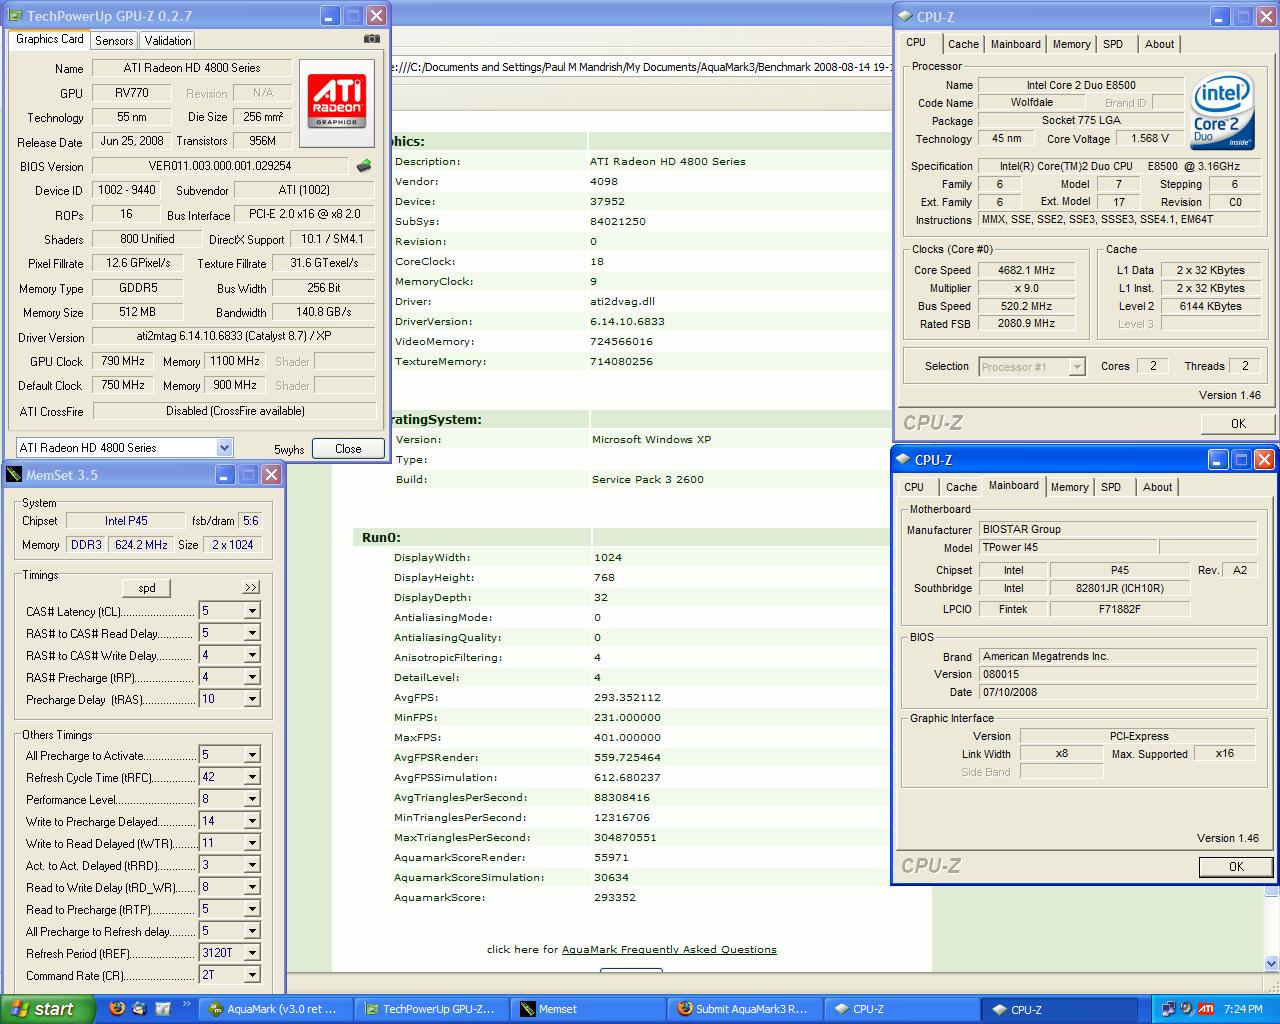Select the GPU-Z Graphics Card tab
Image resolution: width=1280 pixels, height=1024 pixels.
[50, 39]
